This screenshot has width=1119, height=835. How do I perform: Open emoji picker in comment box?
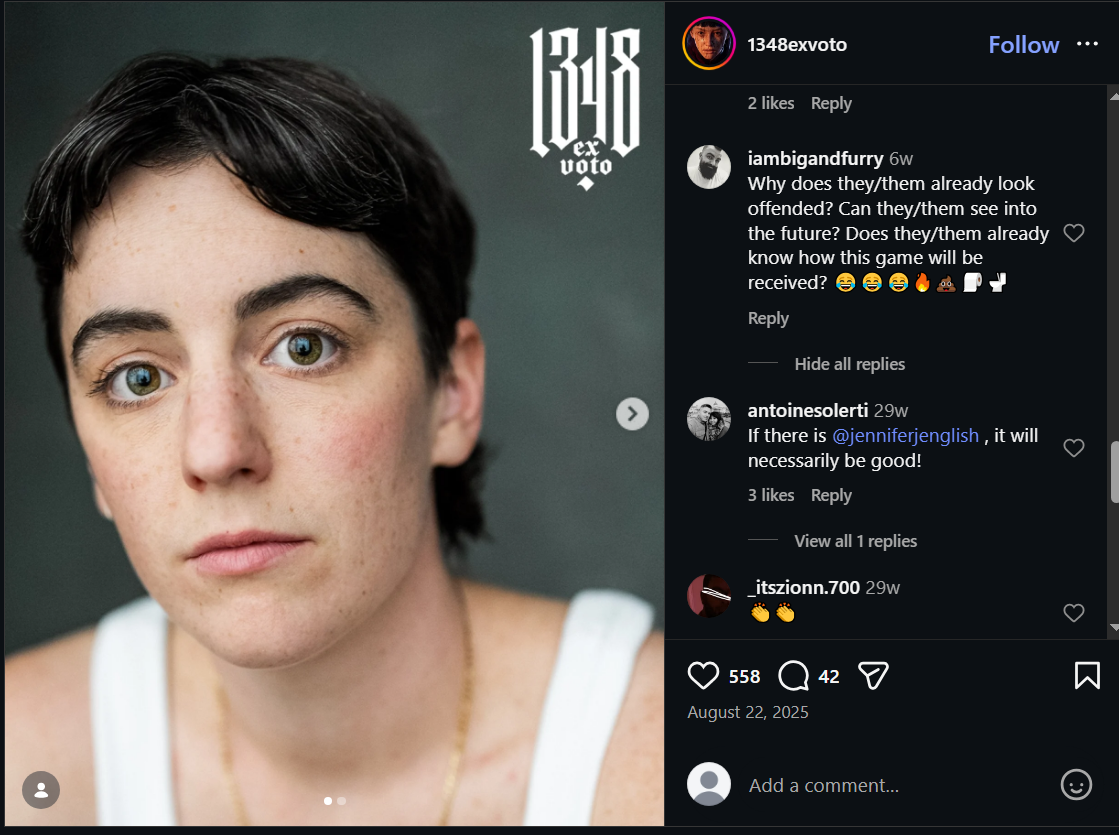click(1076, 785)
